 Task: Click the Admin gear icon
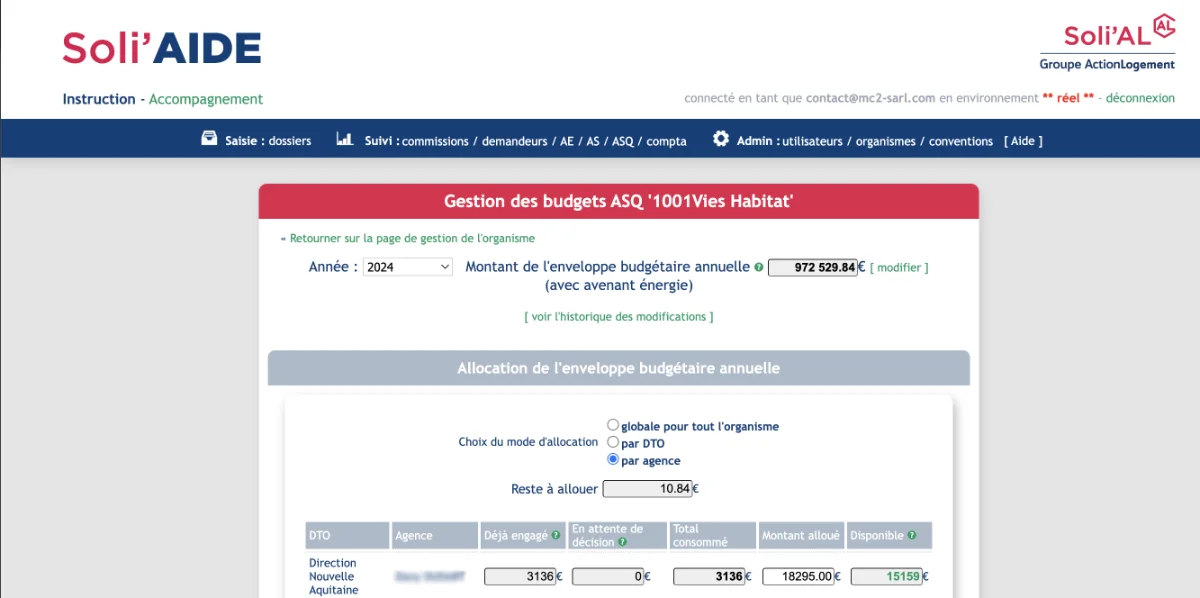point(721,139)
